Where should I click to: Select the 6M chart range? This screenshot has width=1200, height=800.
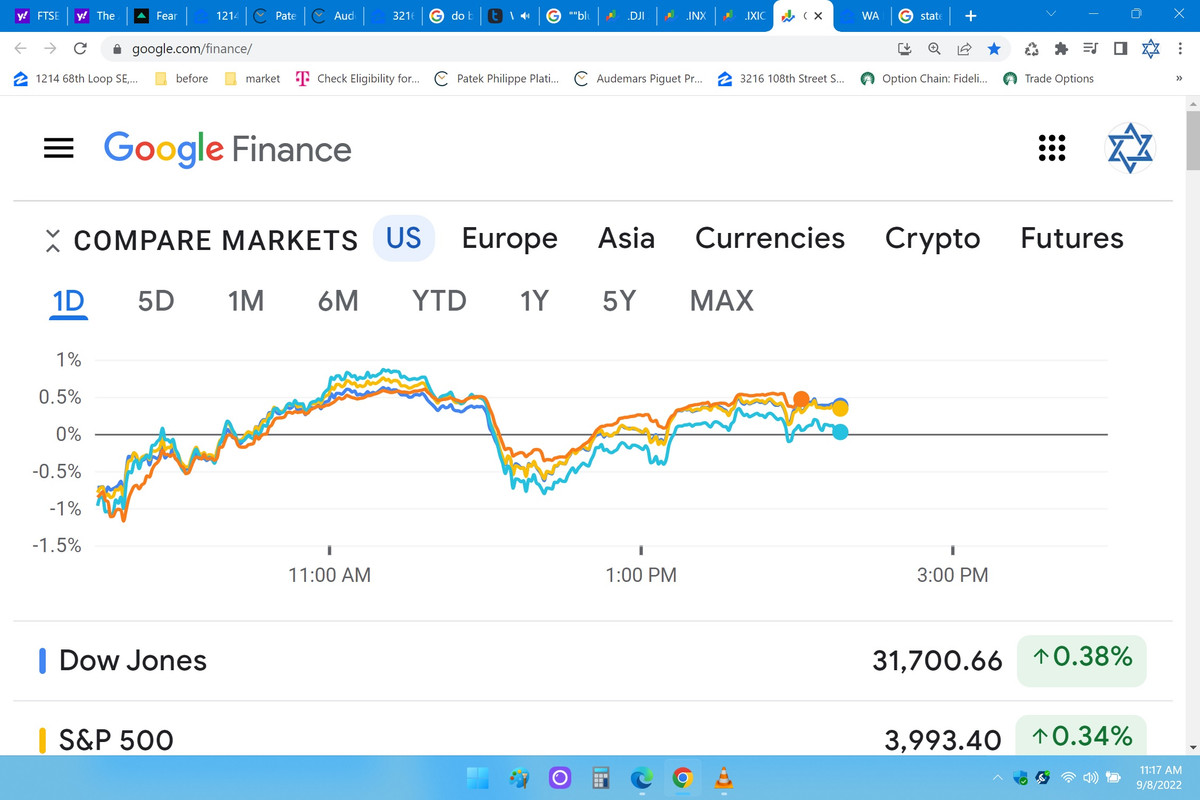338,300
